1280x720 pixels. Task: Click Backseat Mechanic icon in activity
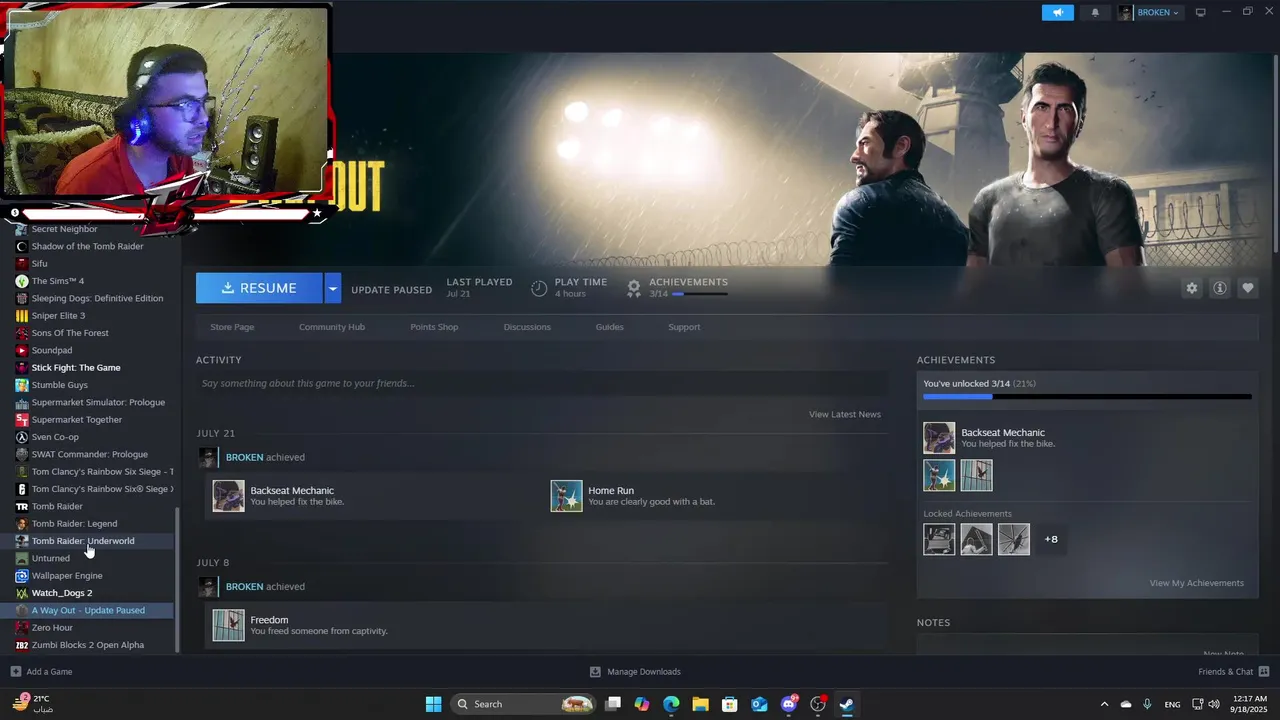coord(228,496)
